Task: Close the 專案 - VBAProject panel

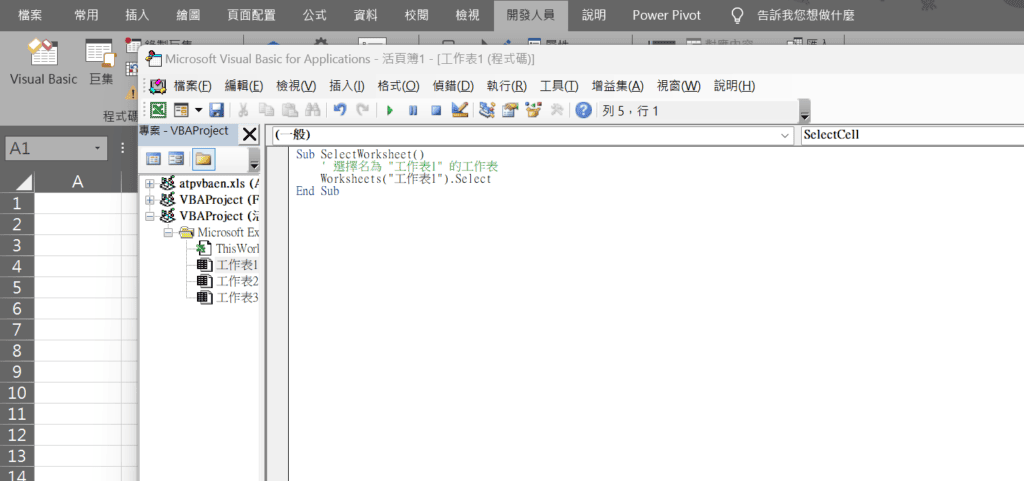Action: 249,134
